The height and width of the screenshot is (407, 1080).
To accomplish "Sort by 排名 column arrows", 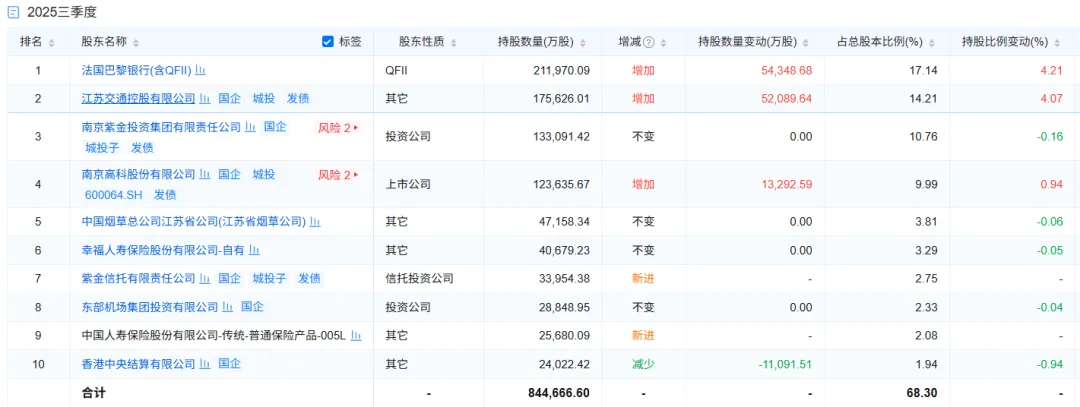I will (x=52, y=43).
